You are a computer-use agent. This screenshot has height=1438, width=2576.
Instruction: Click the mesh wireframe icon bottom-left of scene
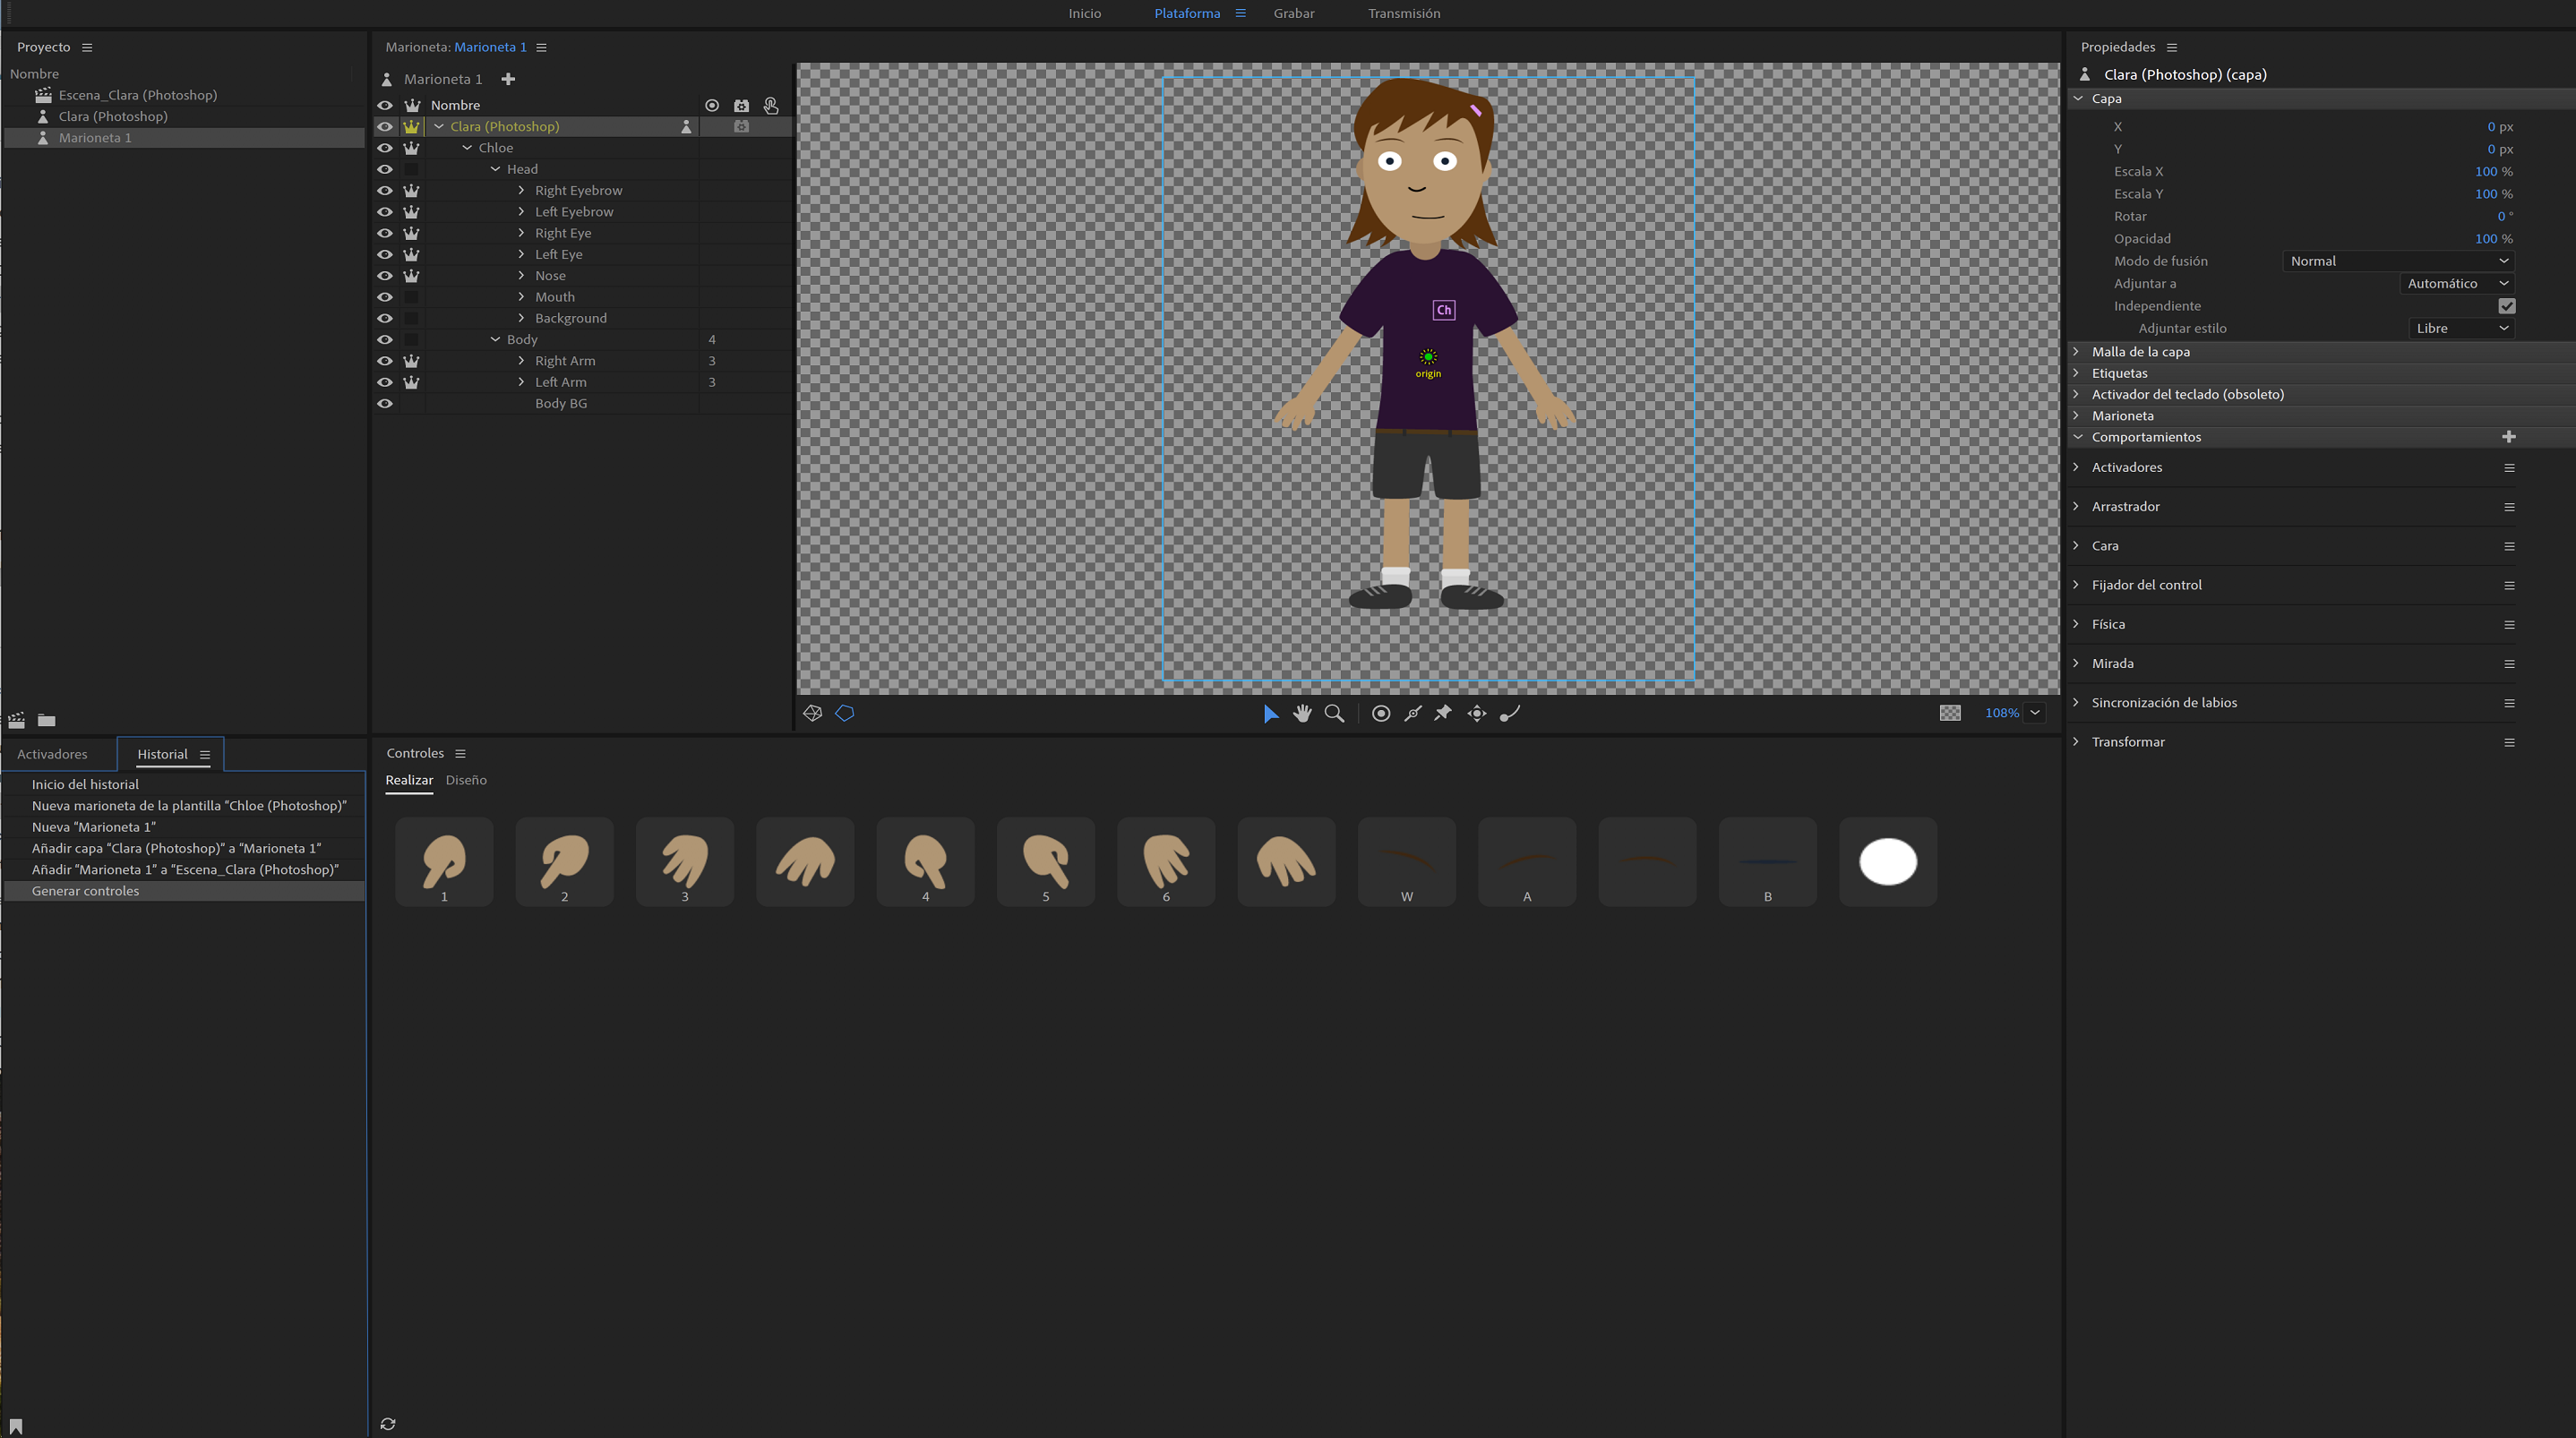[813, 713]
